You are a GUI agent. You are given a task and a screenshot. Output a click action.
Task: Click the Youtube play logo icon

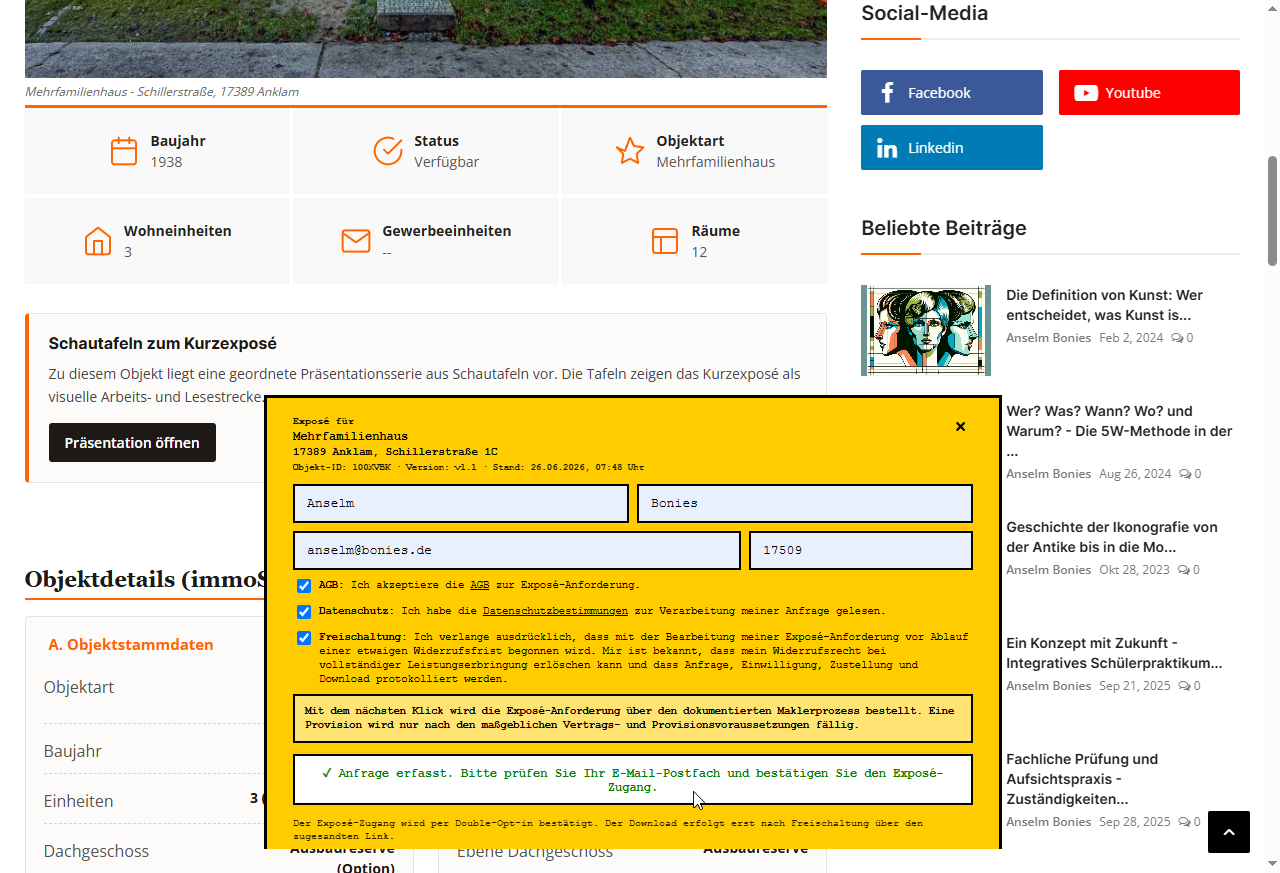[x=1086, y=93]
